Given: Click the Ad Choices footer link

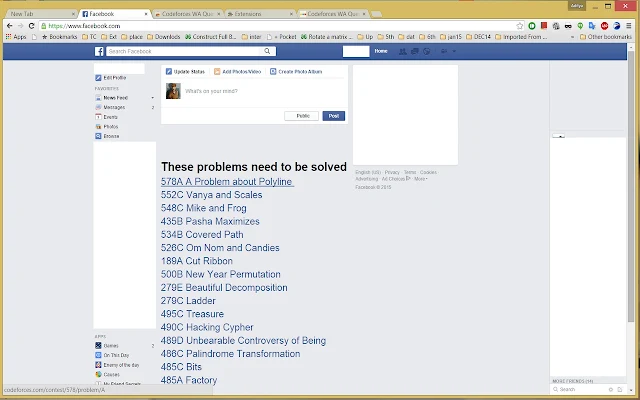Looking at the screenshot, I should pyautogui.click(x=396, y=179).
